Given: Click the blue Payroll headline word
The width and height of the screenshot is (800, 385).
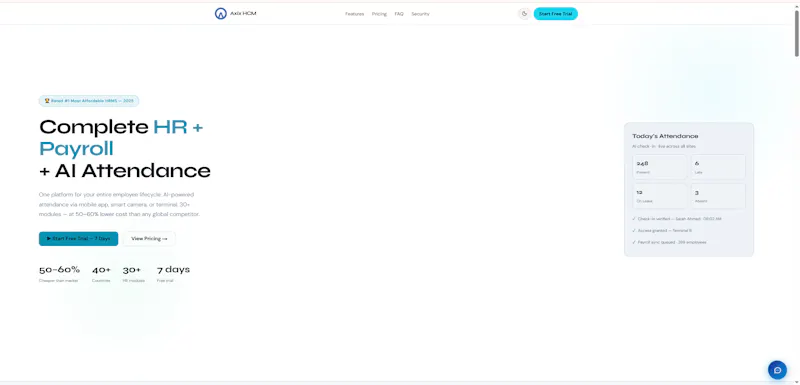Looking at the screenshot, I should pyautogui.click(x=76, y=148).
